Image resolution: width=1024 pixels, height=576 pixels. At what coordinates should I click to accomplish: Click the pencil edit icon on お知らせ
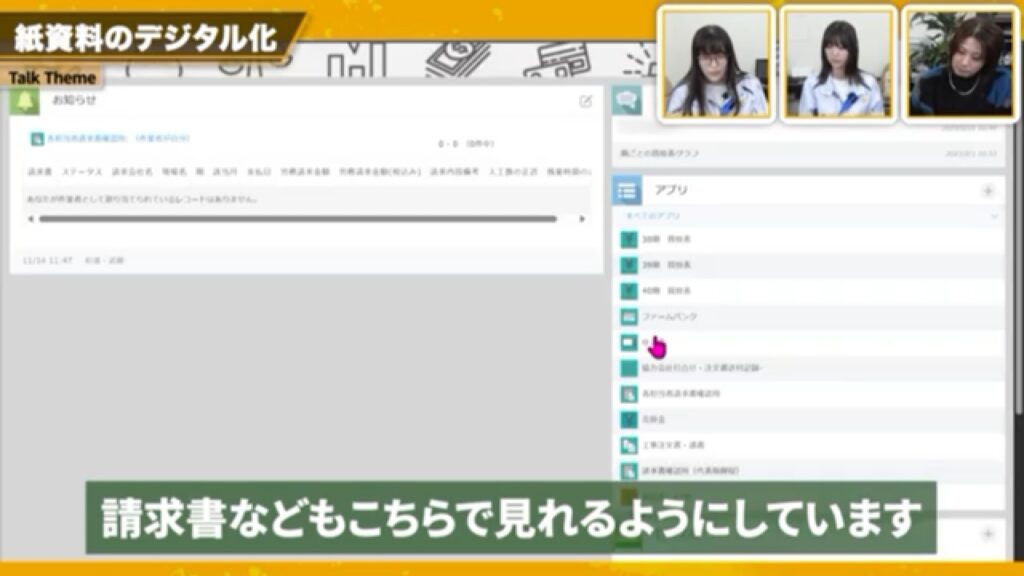pos(584,101)
